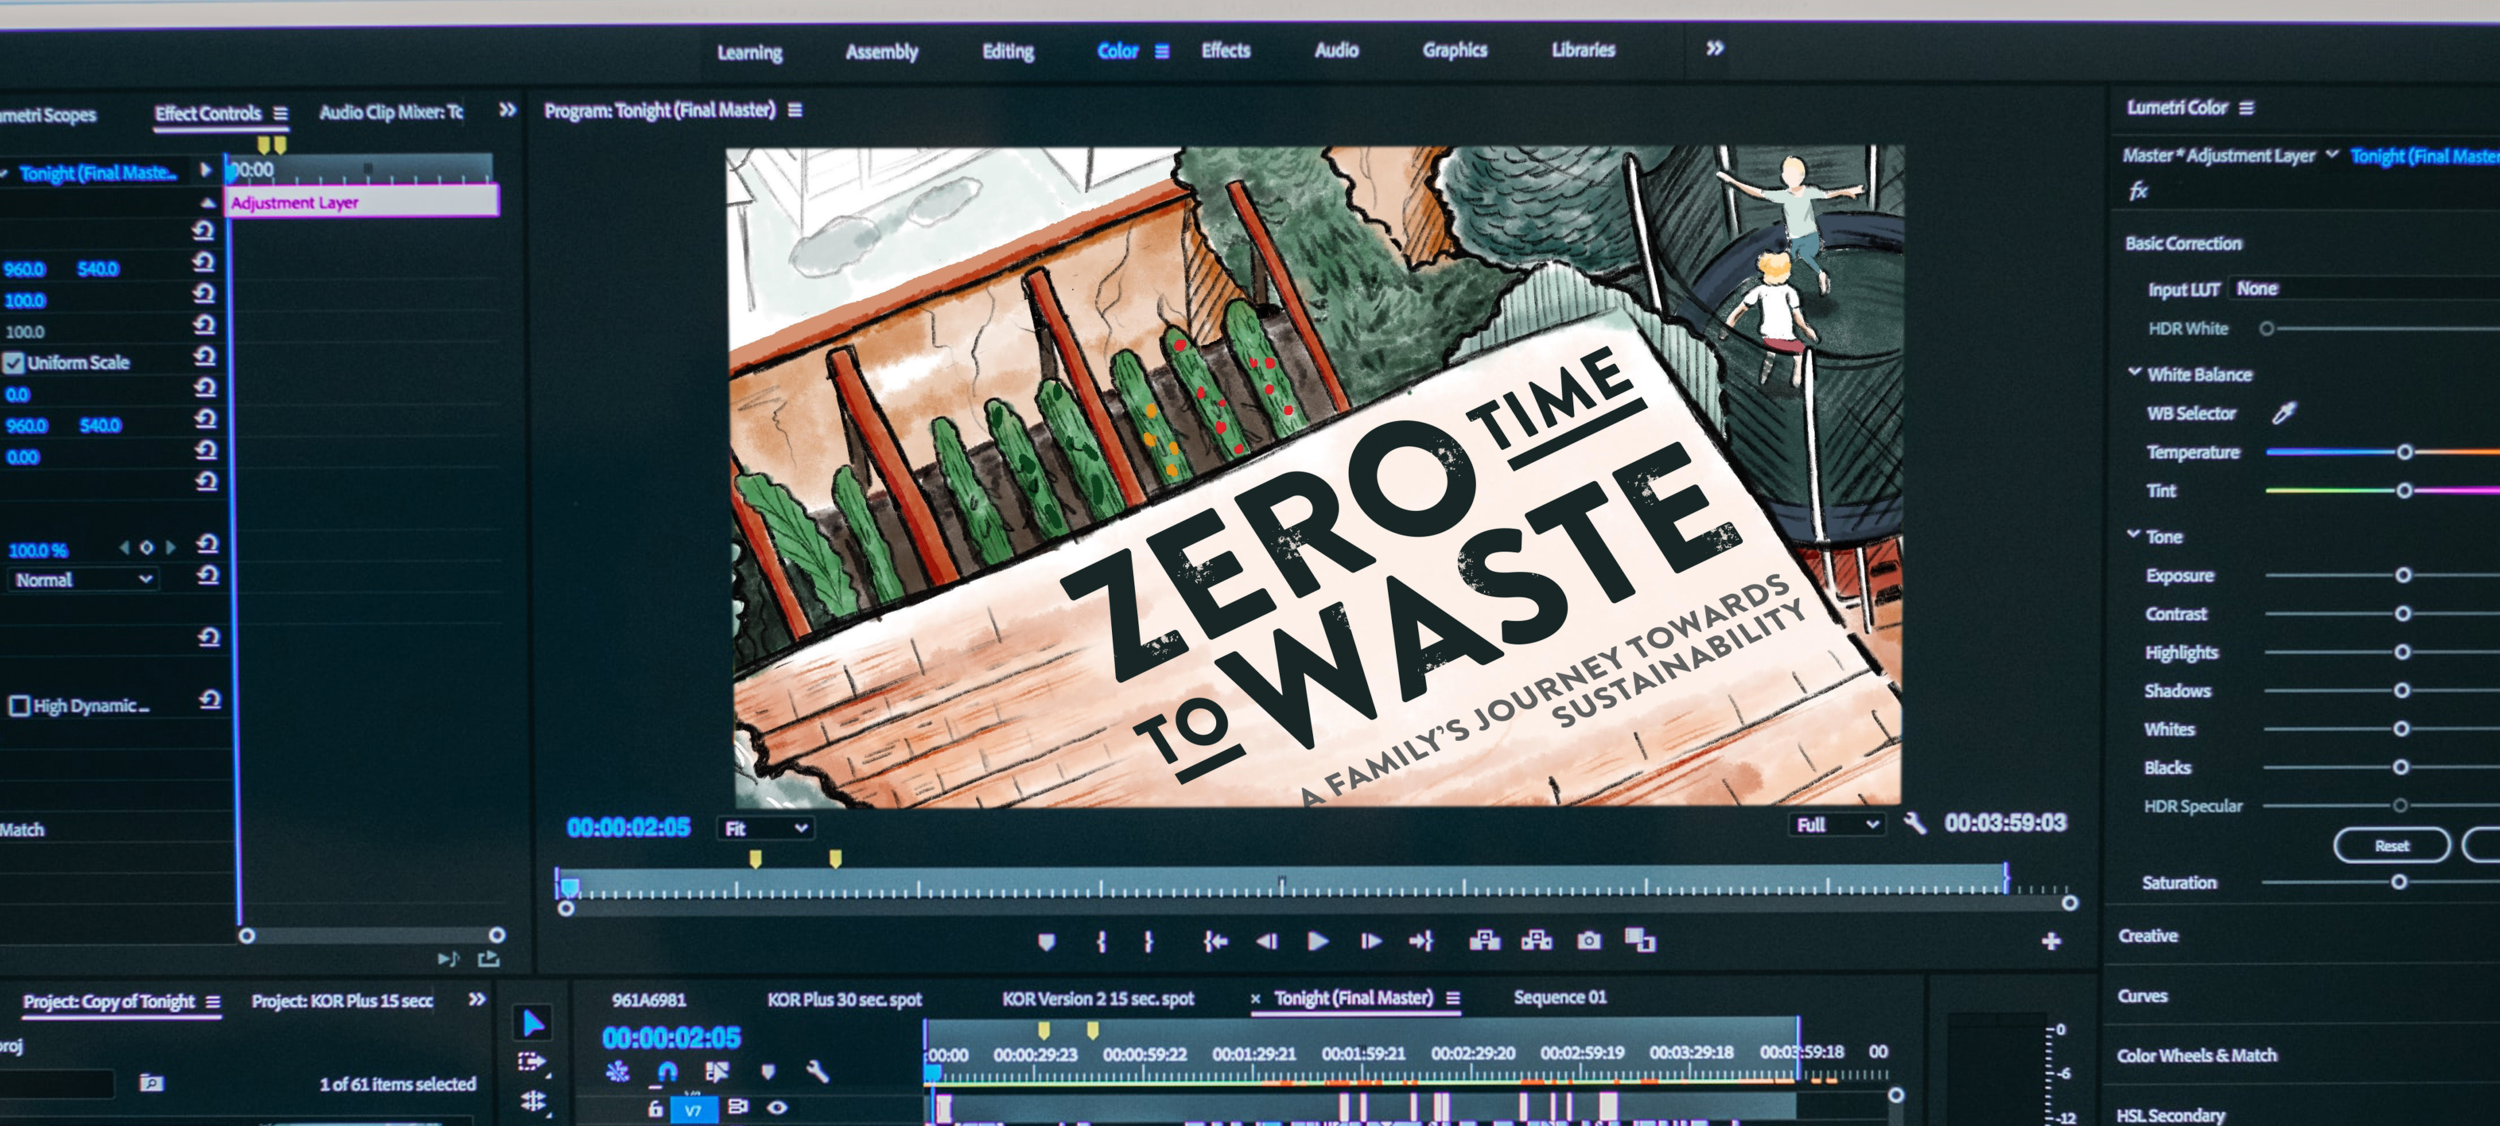Switch to KOR Plus 30 sec. spot sequence
Viewport: 2500px width, 1126px height.
click(844, 999)
